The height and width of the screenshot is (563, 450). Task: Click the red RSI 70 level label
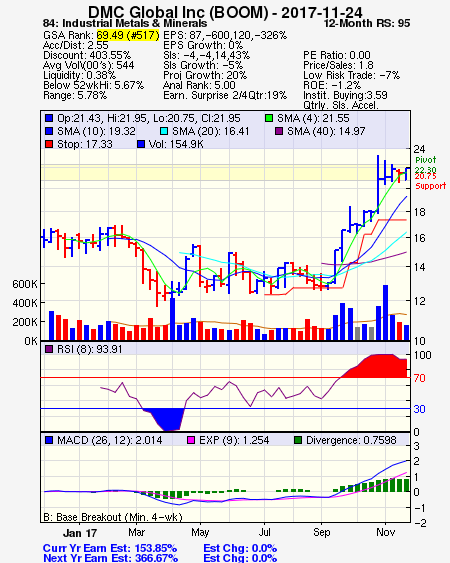[419, 378]
